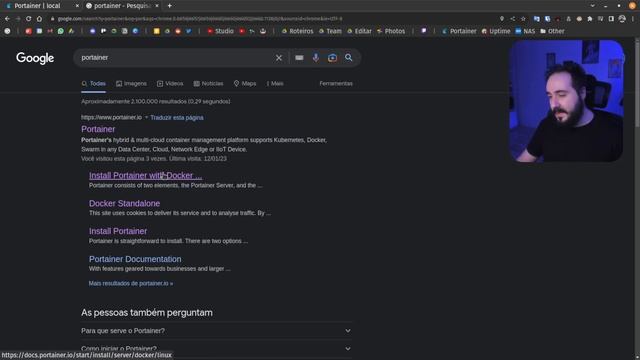Viewport: 640px width, 360px height.
Task: Reload the page with the refresh icon
Action: [x=29, y=19]
